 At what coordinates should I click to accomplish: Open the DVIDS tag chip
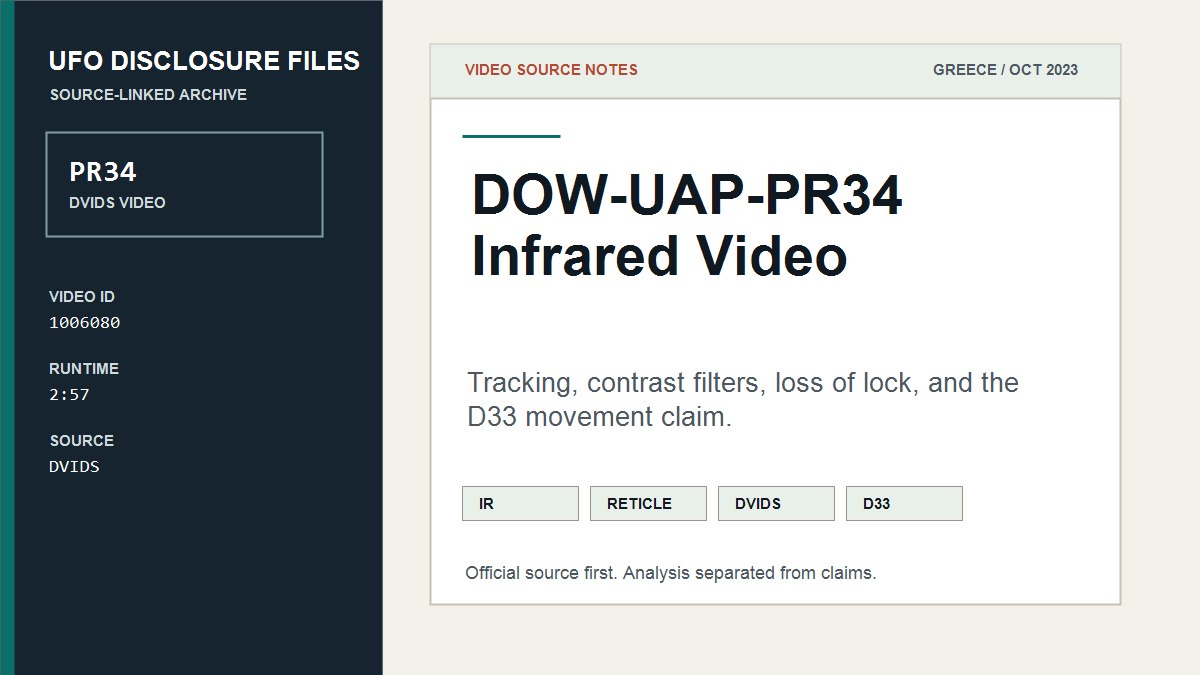tap(776, 503)
